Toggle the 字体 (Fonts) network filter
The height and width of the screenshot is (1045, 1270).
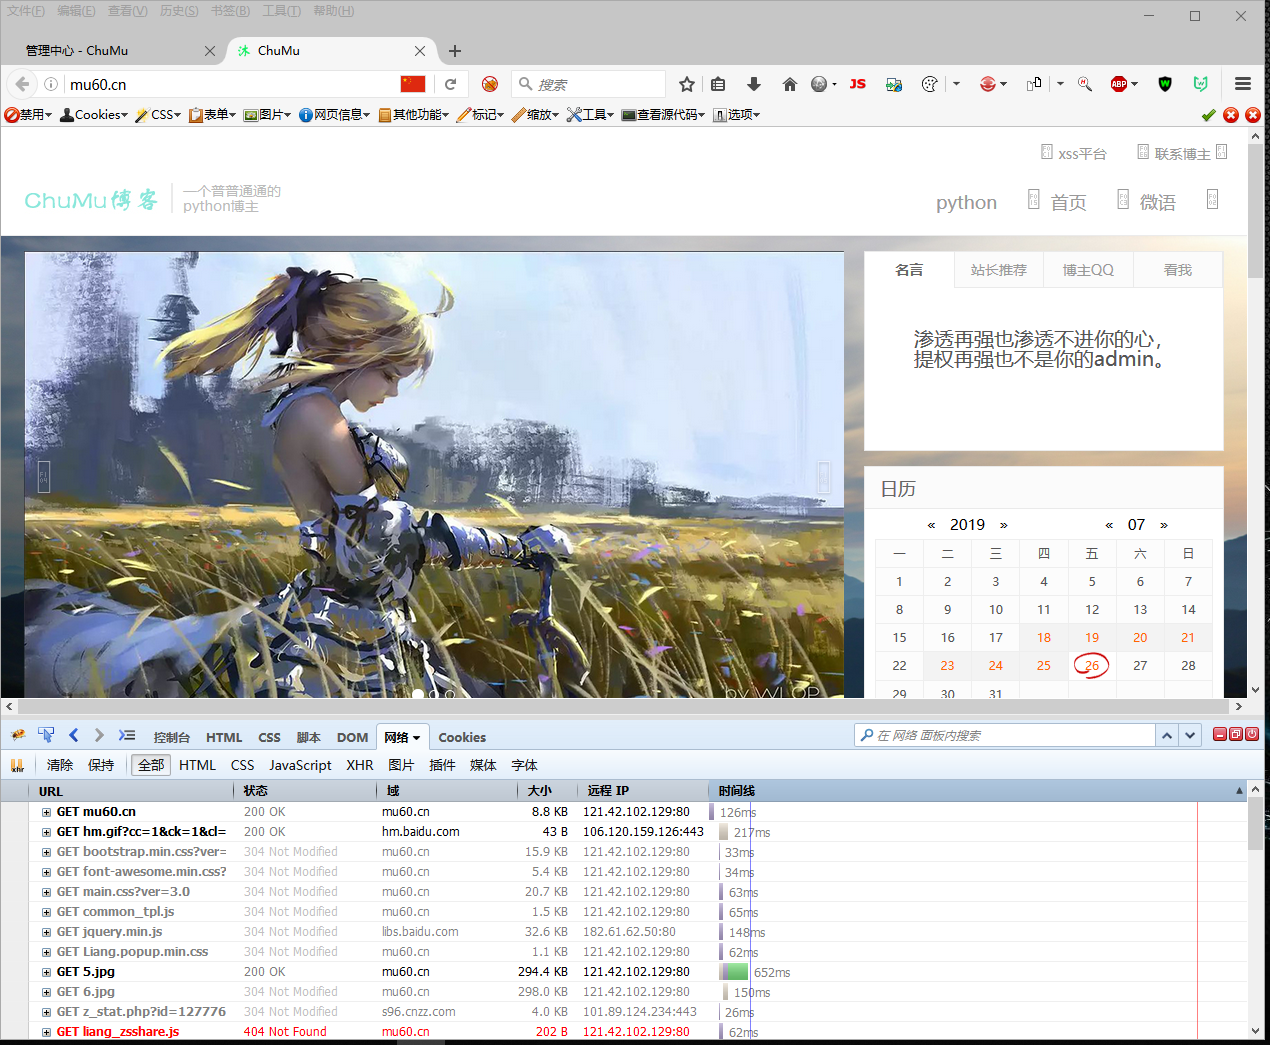click(x=524, y=765)
